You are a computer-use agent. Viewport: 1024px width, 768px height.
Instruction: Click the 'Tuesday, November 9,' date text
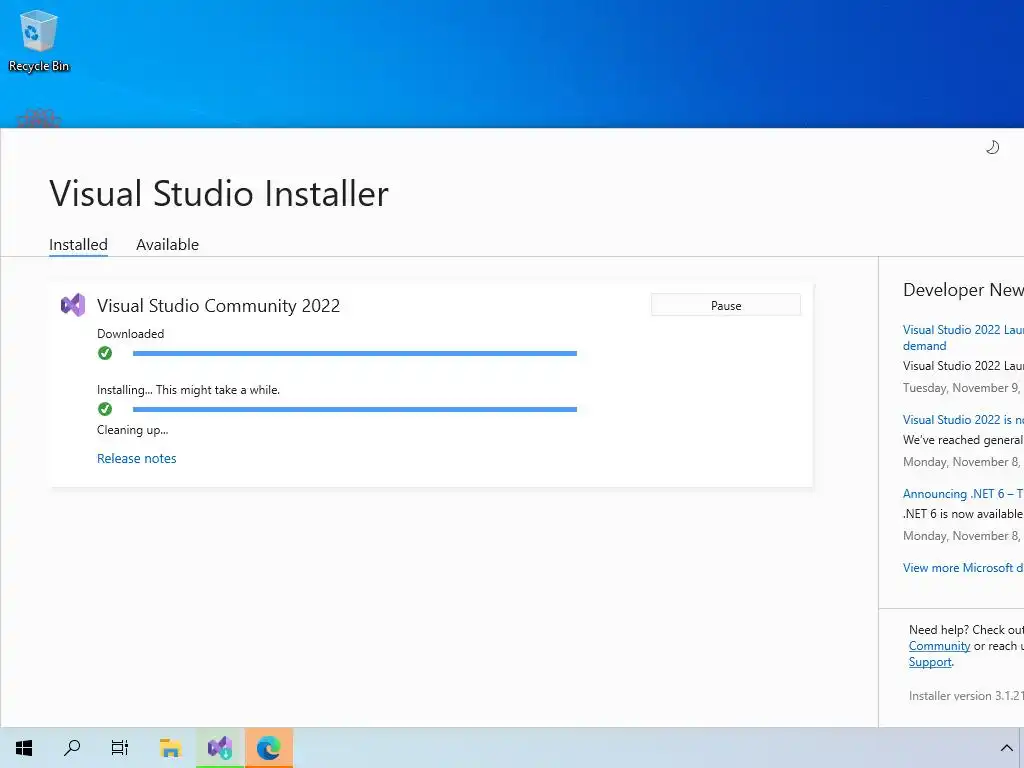(x=961, y=388)
